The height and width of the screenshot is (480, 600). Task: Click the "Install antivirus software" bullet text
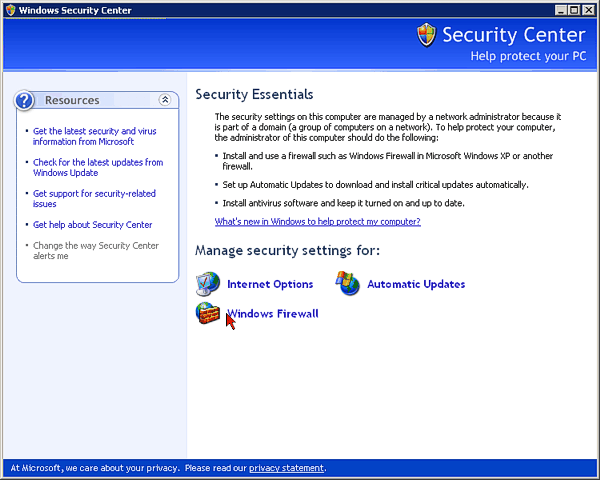click(x=344, y=203)
